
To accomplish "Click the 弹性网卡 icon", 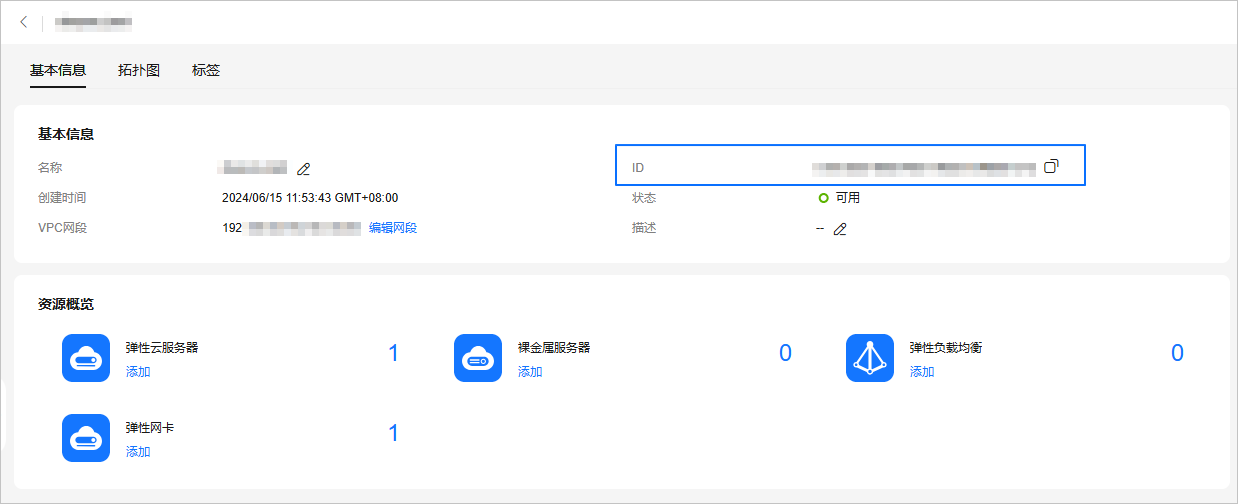I will (x=86, y=438).
